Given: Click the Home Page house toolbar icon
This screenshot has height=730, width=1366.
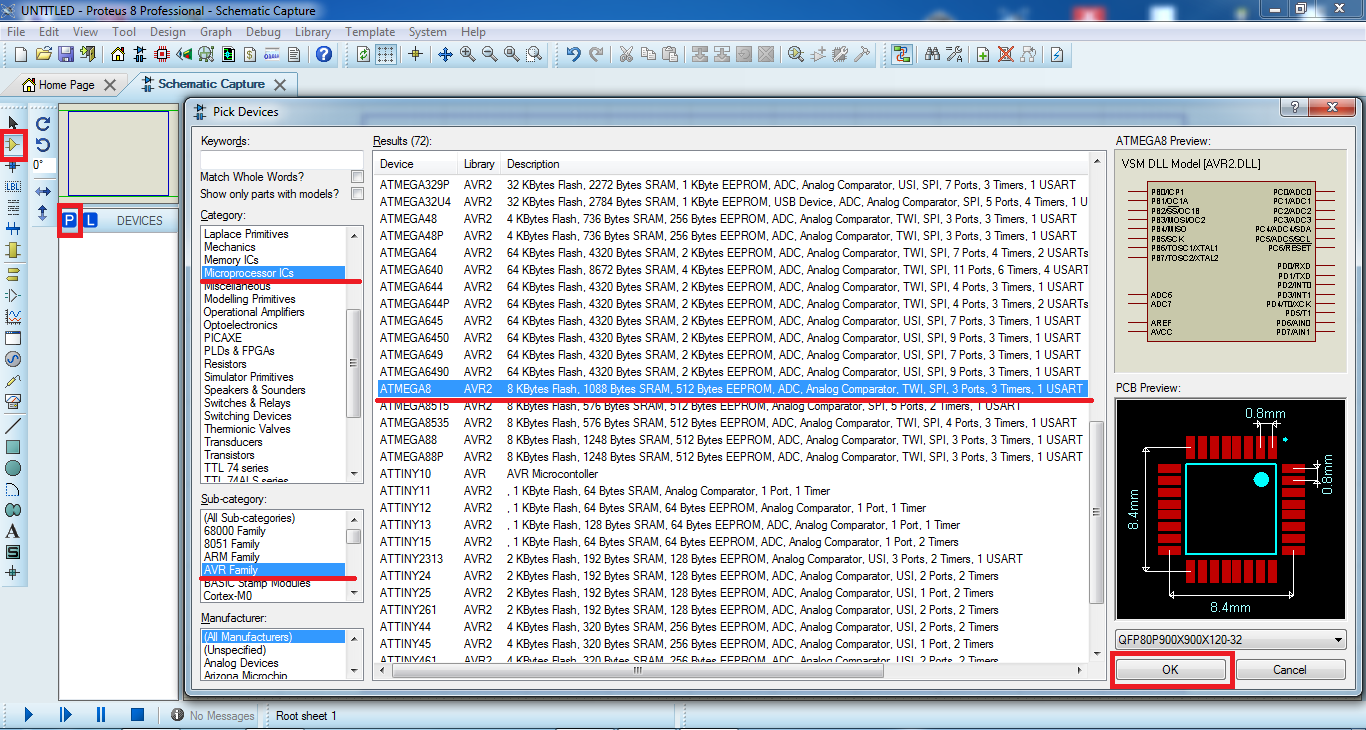Looking at the screenshot, I should pyautogui.click(x=118, y=54).
